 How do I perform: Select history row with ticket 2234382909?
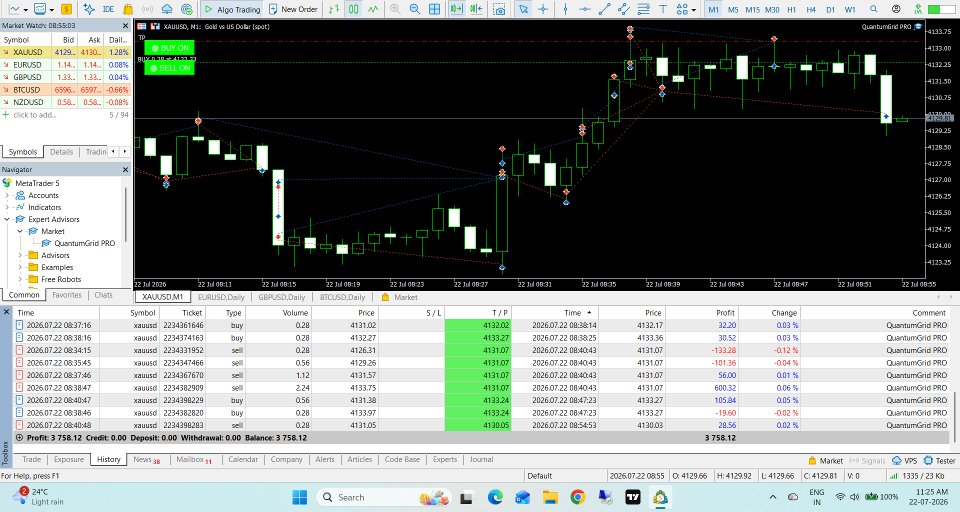click(481, 388)
